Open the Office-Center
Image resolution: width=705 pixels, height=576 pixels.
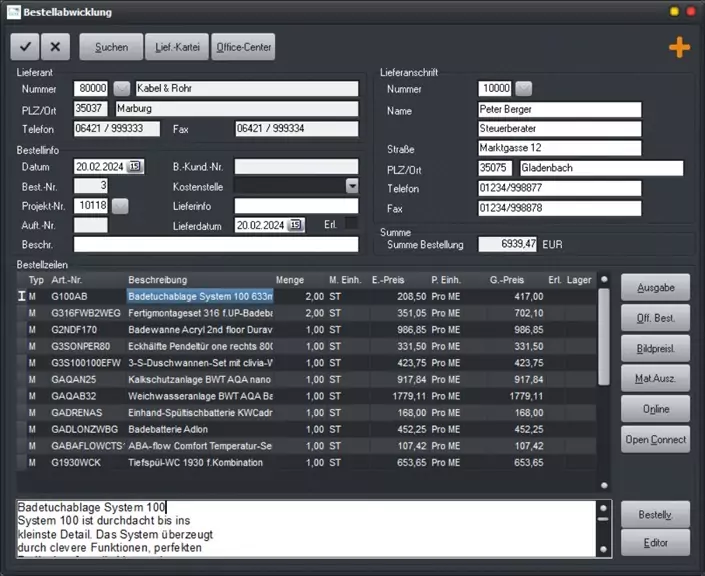click(243, 47)
